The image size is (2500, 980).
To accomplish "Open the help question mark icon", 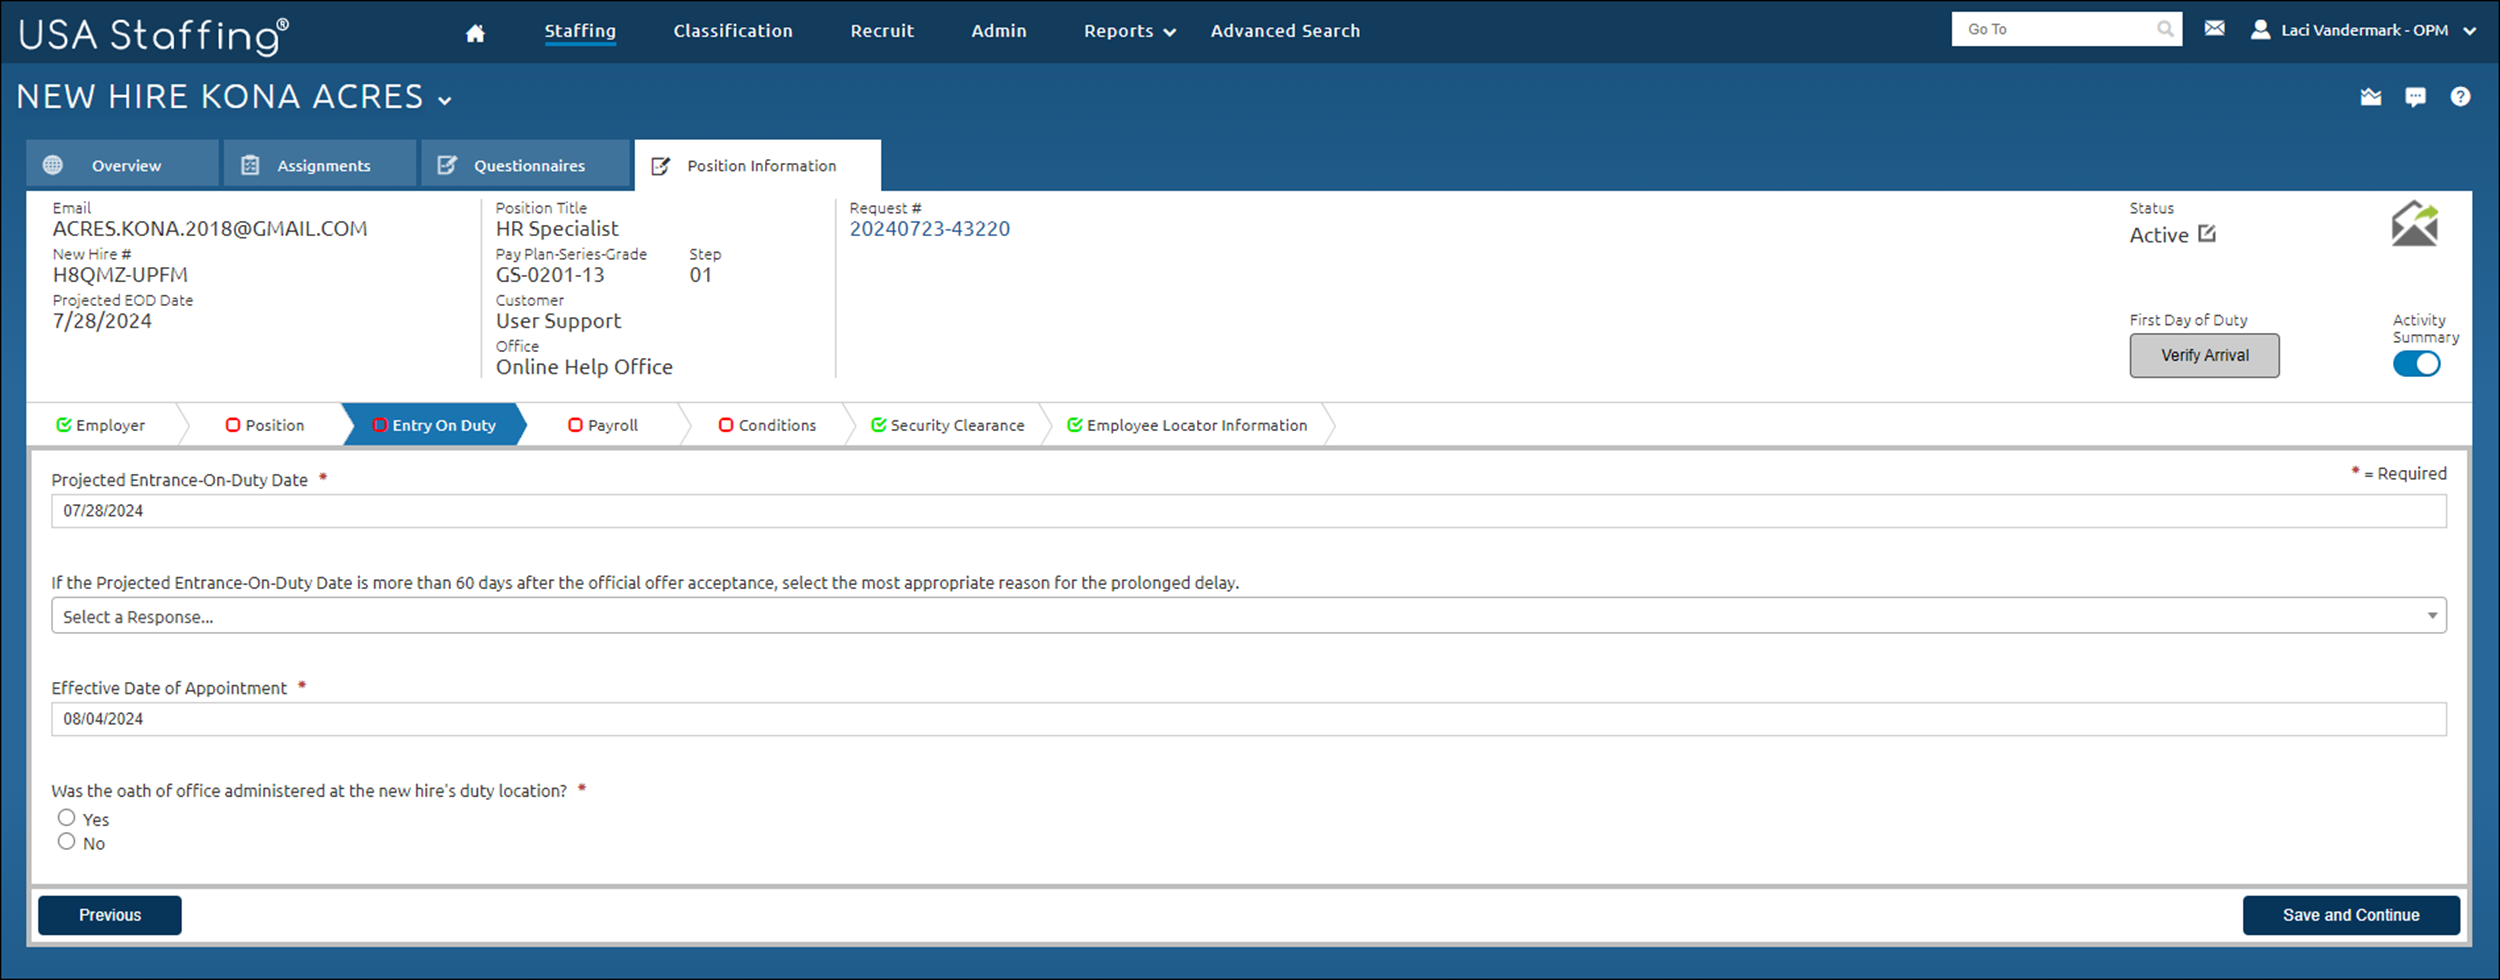I will pyautogui.click(x=2460, y=97).
